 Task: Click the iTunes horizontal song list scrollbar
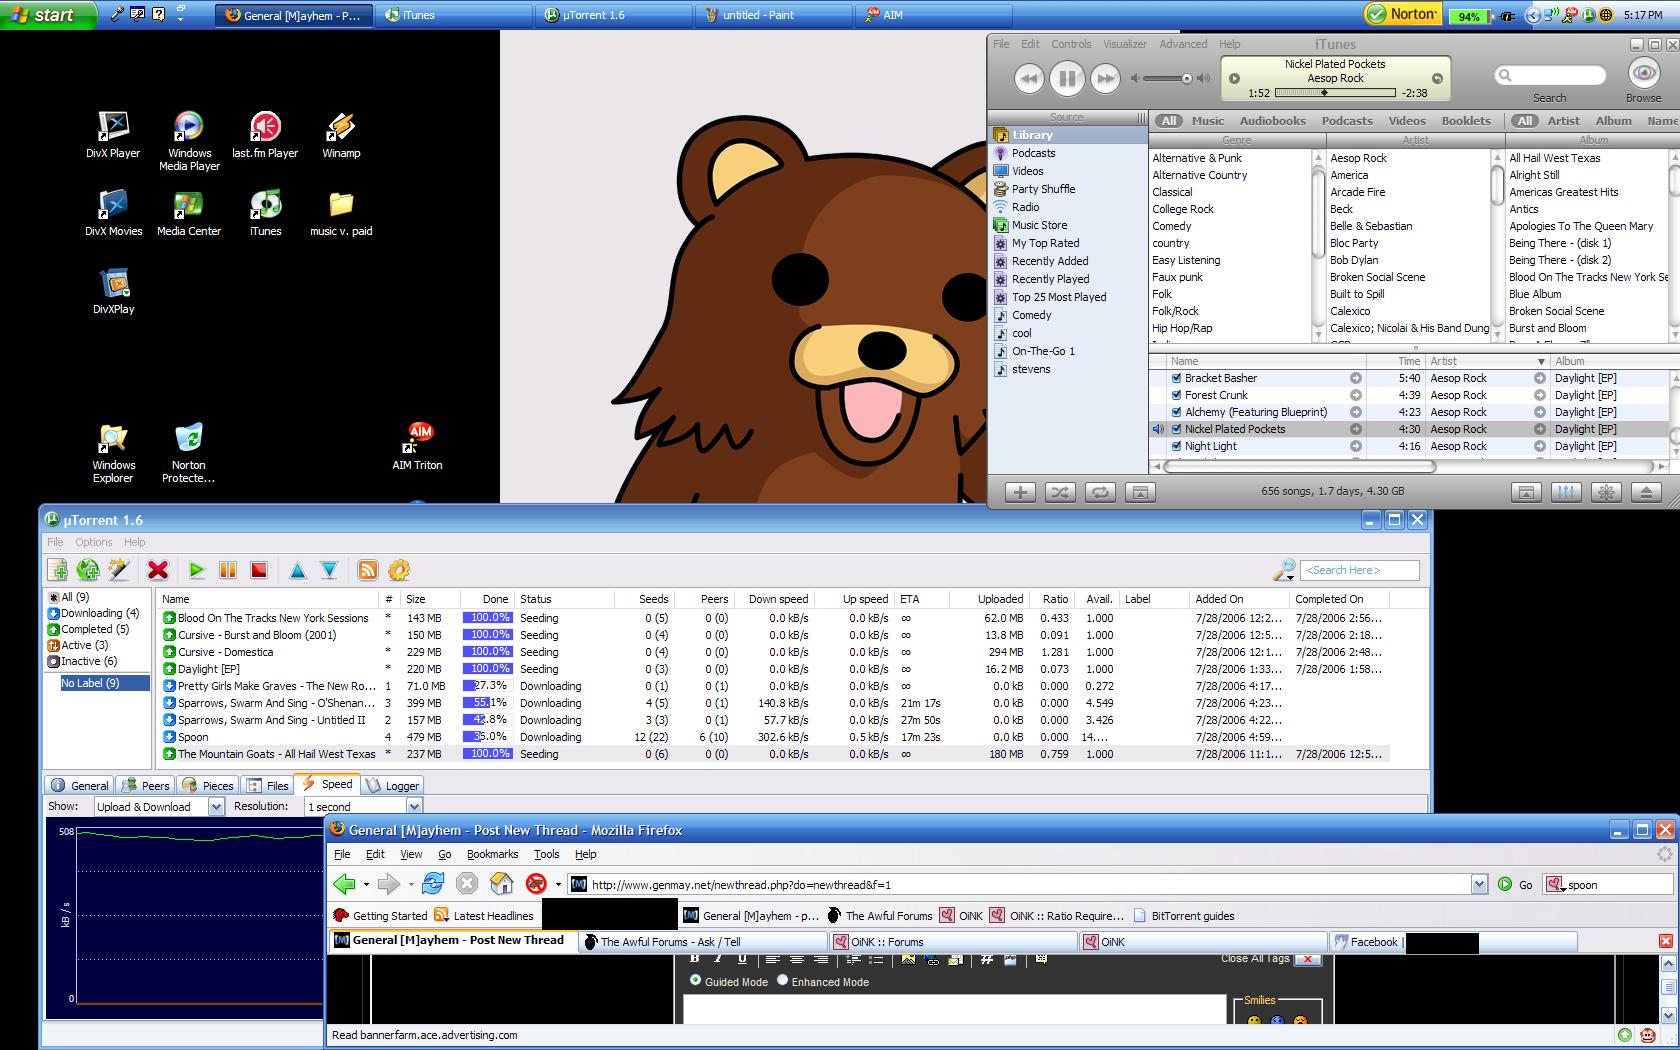(x=1300, y=466)
